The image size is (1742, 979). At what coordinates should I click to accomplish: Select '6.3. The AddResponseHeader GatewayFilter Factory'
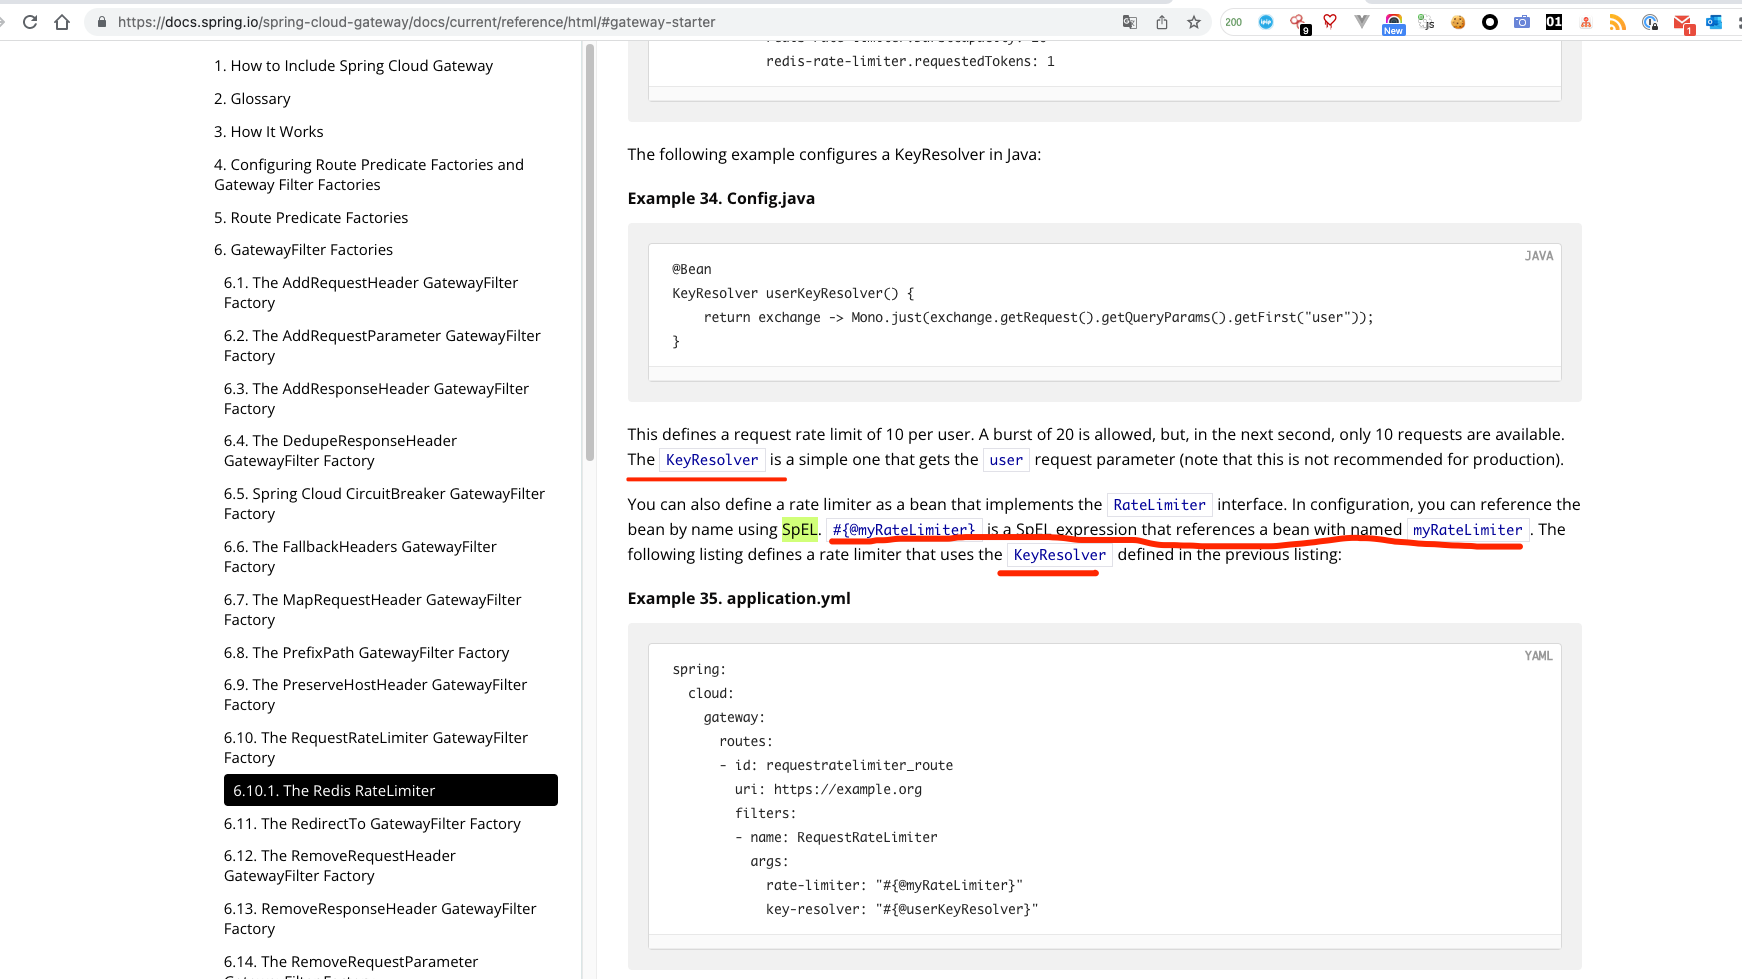coord(376,399)
